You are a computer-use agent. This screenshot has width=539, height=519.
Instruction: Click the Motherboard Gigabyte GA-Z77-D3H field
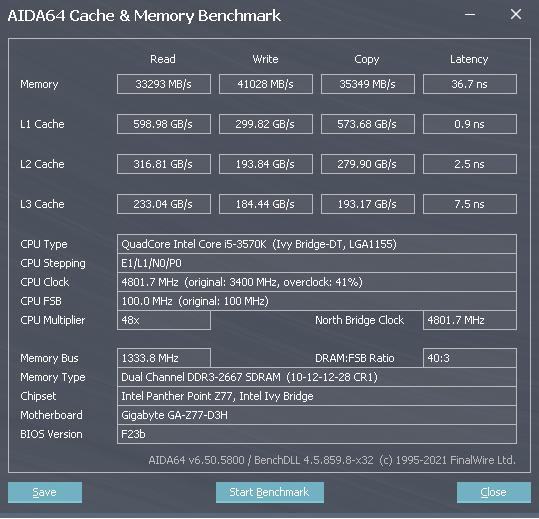(317, 415)
